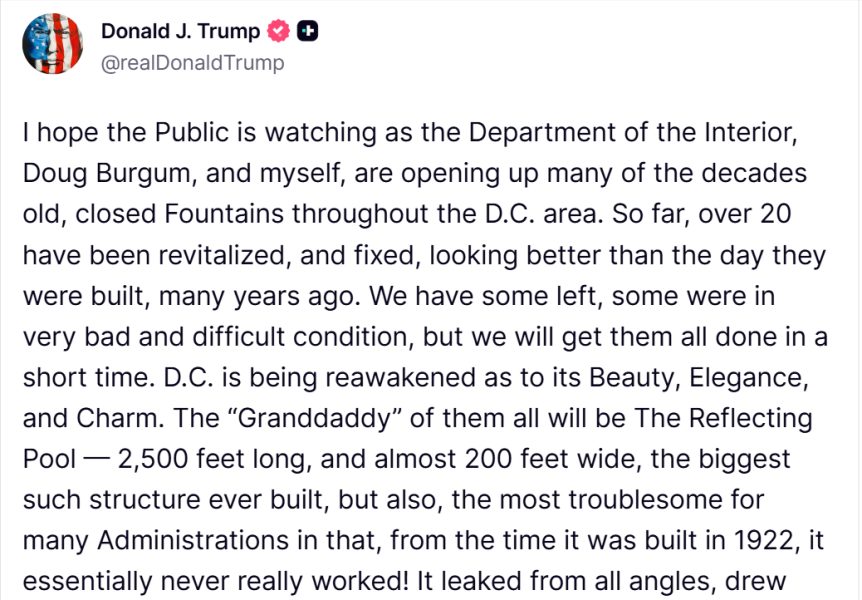Image resolution: width=862 pixels, height=600 pixels.
Task: Open the flag-painted profile avatar
Action: pyautogui.click(x=52, y=44)
